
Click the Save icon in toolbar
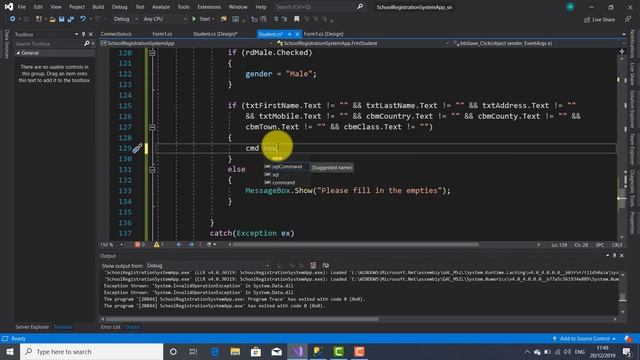click(x=61, y=19)
